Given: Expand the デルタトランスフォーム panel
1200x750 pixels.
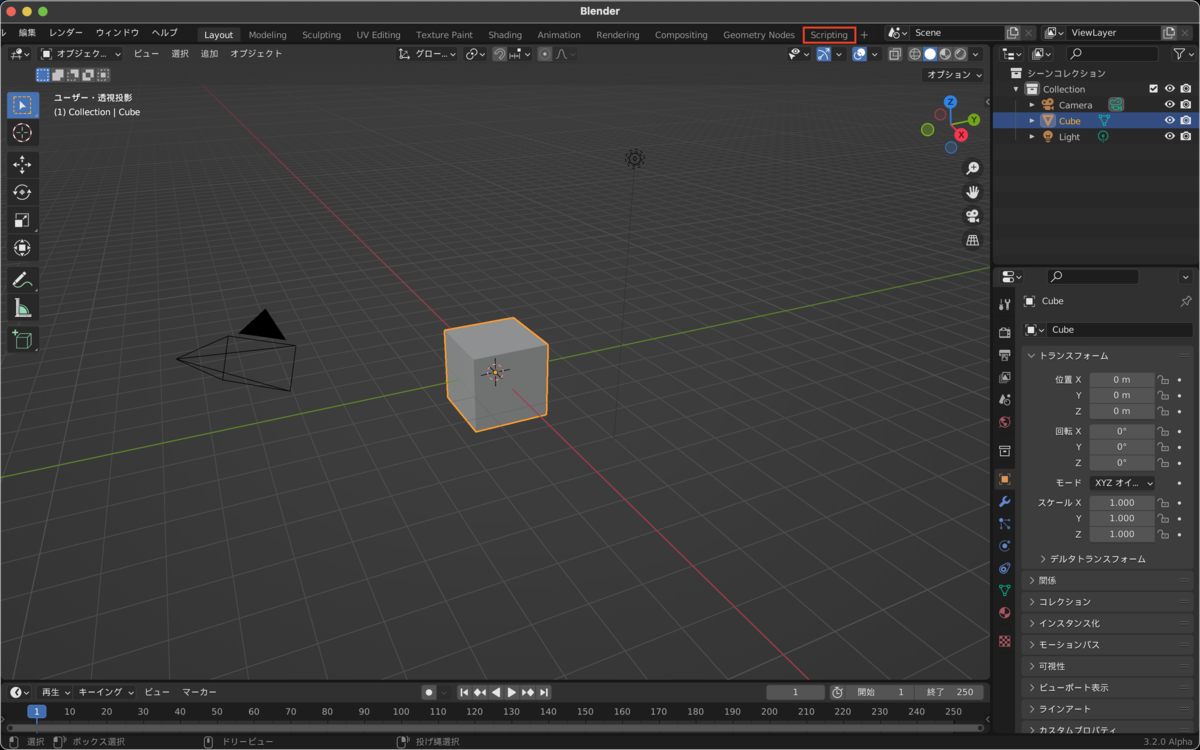Looking at the screenshot, I should (x=1097, y=559).
